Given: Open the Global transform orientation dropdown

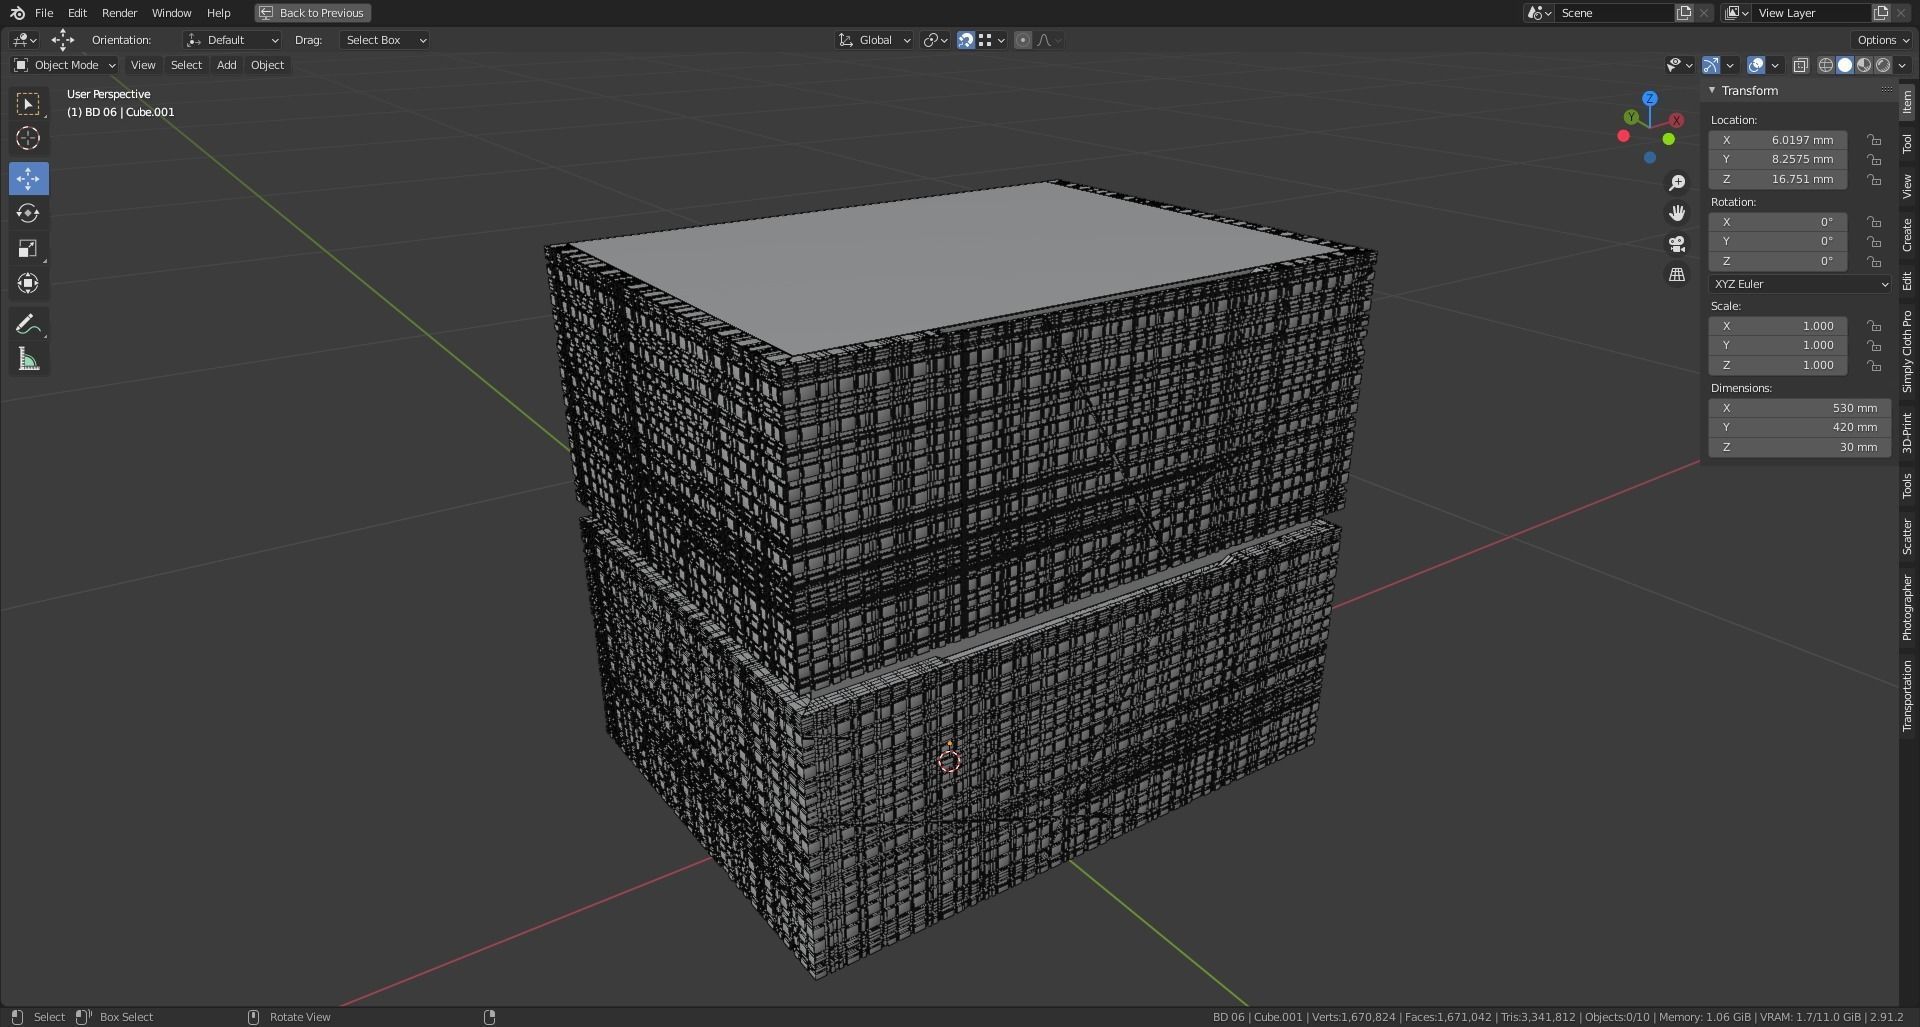Looking at the screenshot, I should (875, 40).
